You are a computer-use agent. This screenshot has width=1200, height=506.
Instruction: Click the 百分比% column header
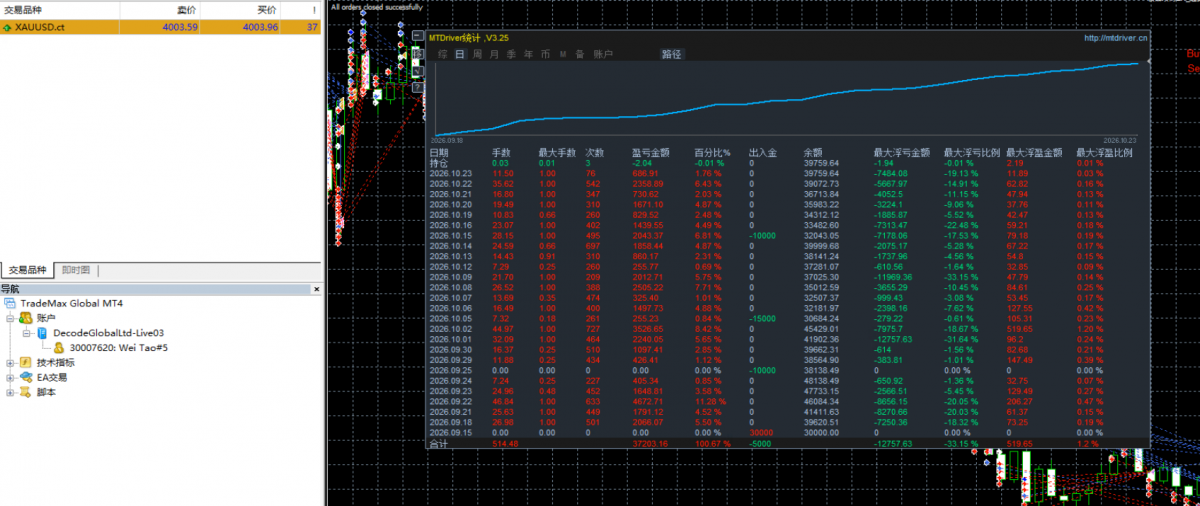pyautogui.click(x=712, y=152)
